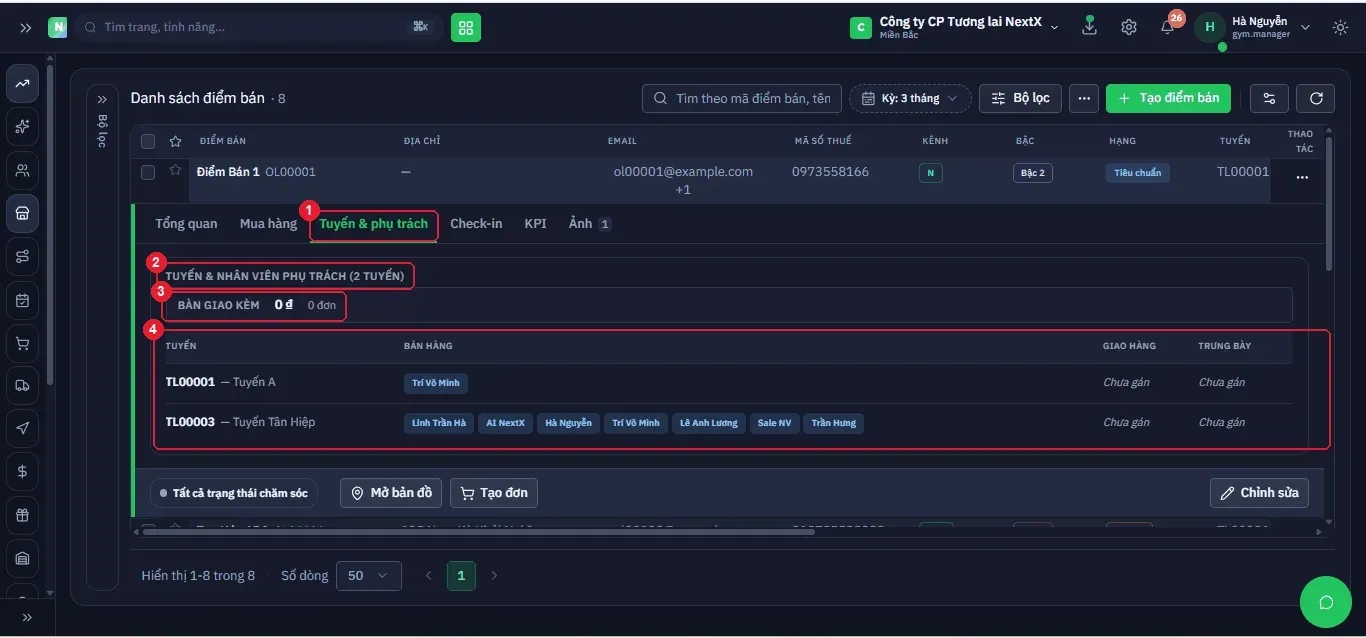Switch to the KPI tab

tap(536, 224)
